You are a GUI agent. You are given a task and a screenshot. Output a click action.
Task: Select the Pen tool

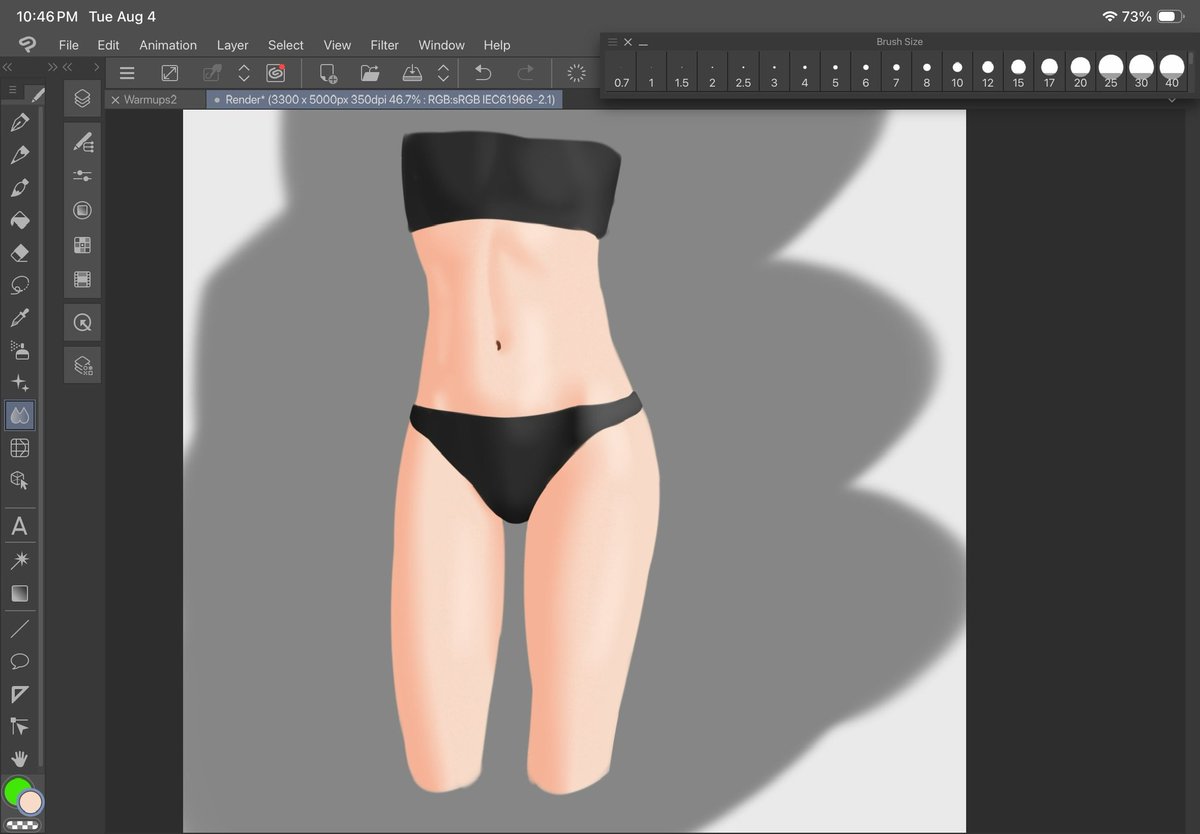pos(19,123)
